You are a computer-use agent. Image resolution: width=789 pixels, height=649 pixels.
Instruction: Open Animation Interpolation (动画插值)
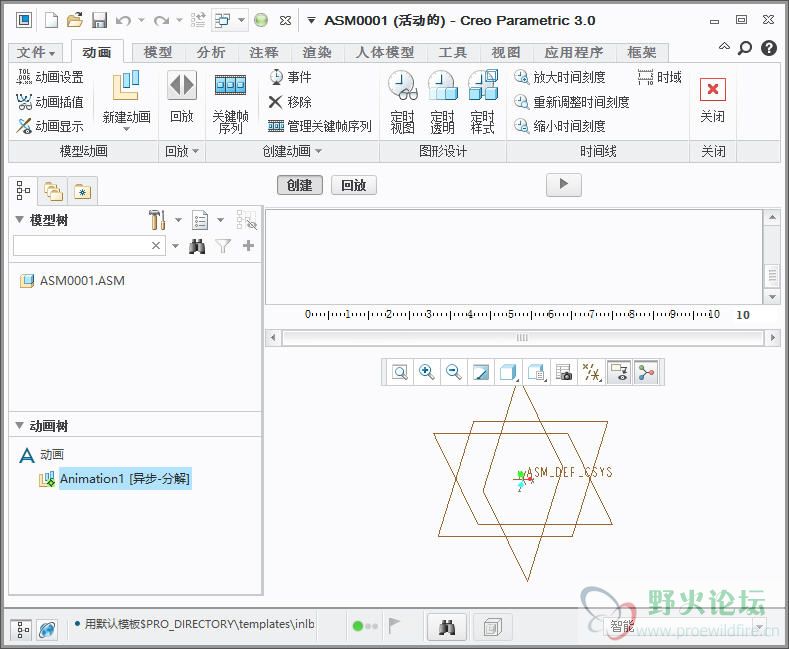(50, 102)
